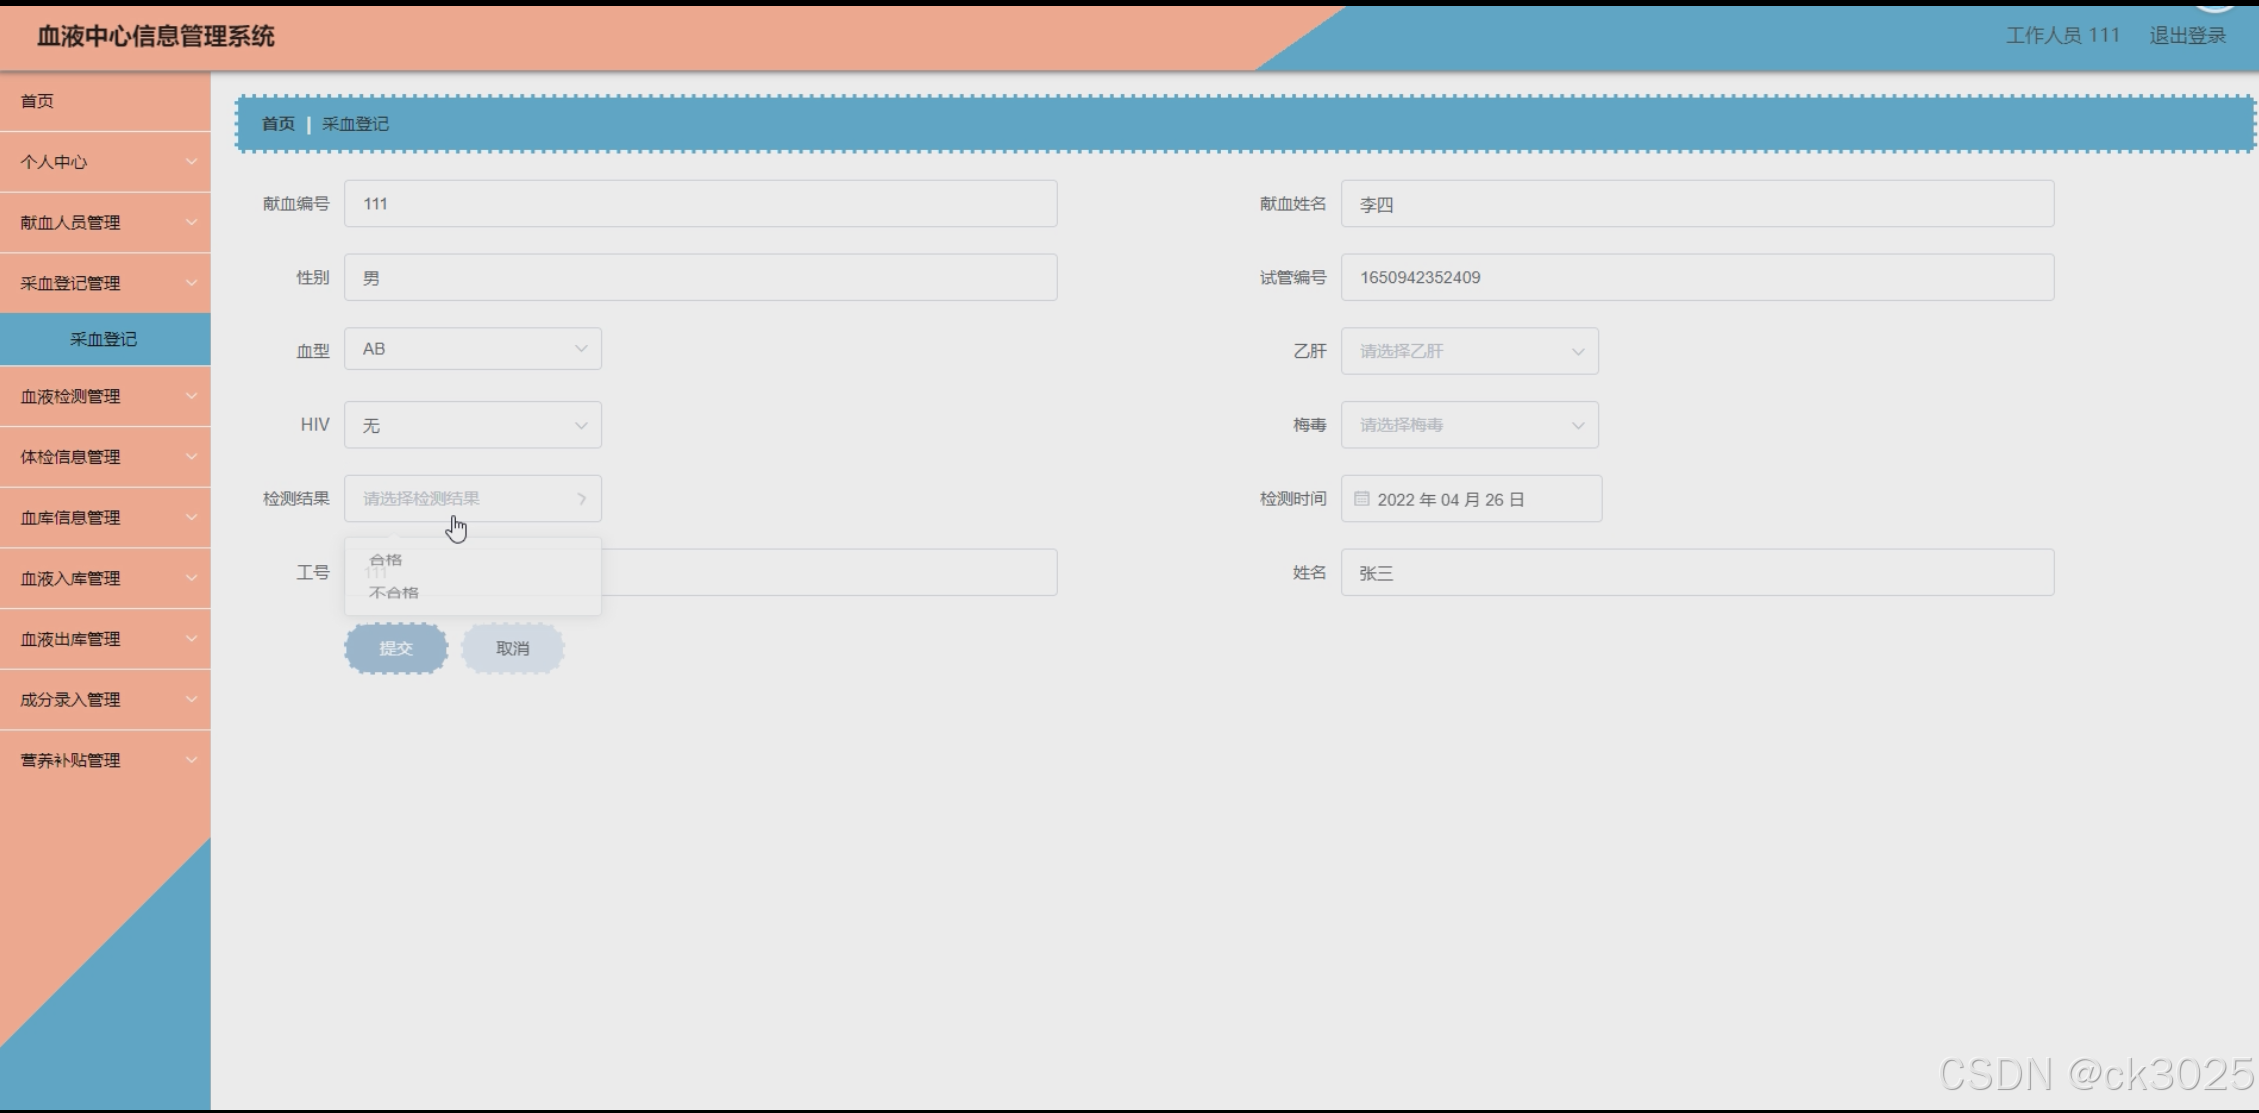Click the 血型 dropdown arrow icon

click(580, 349)
